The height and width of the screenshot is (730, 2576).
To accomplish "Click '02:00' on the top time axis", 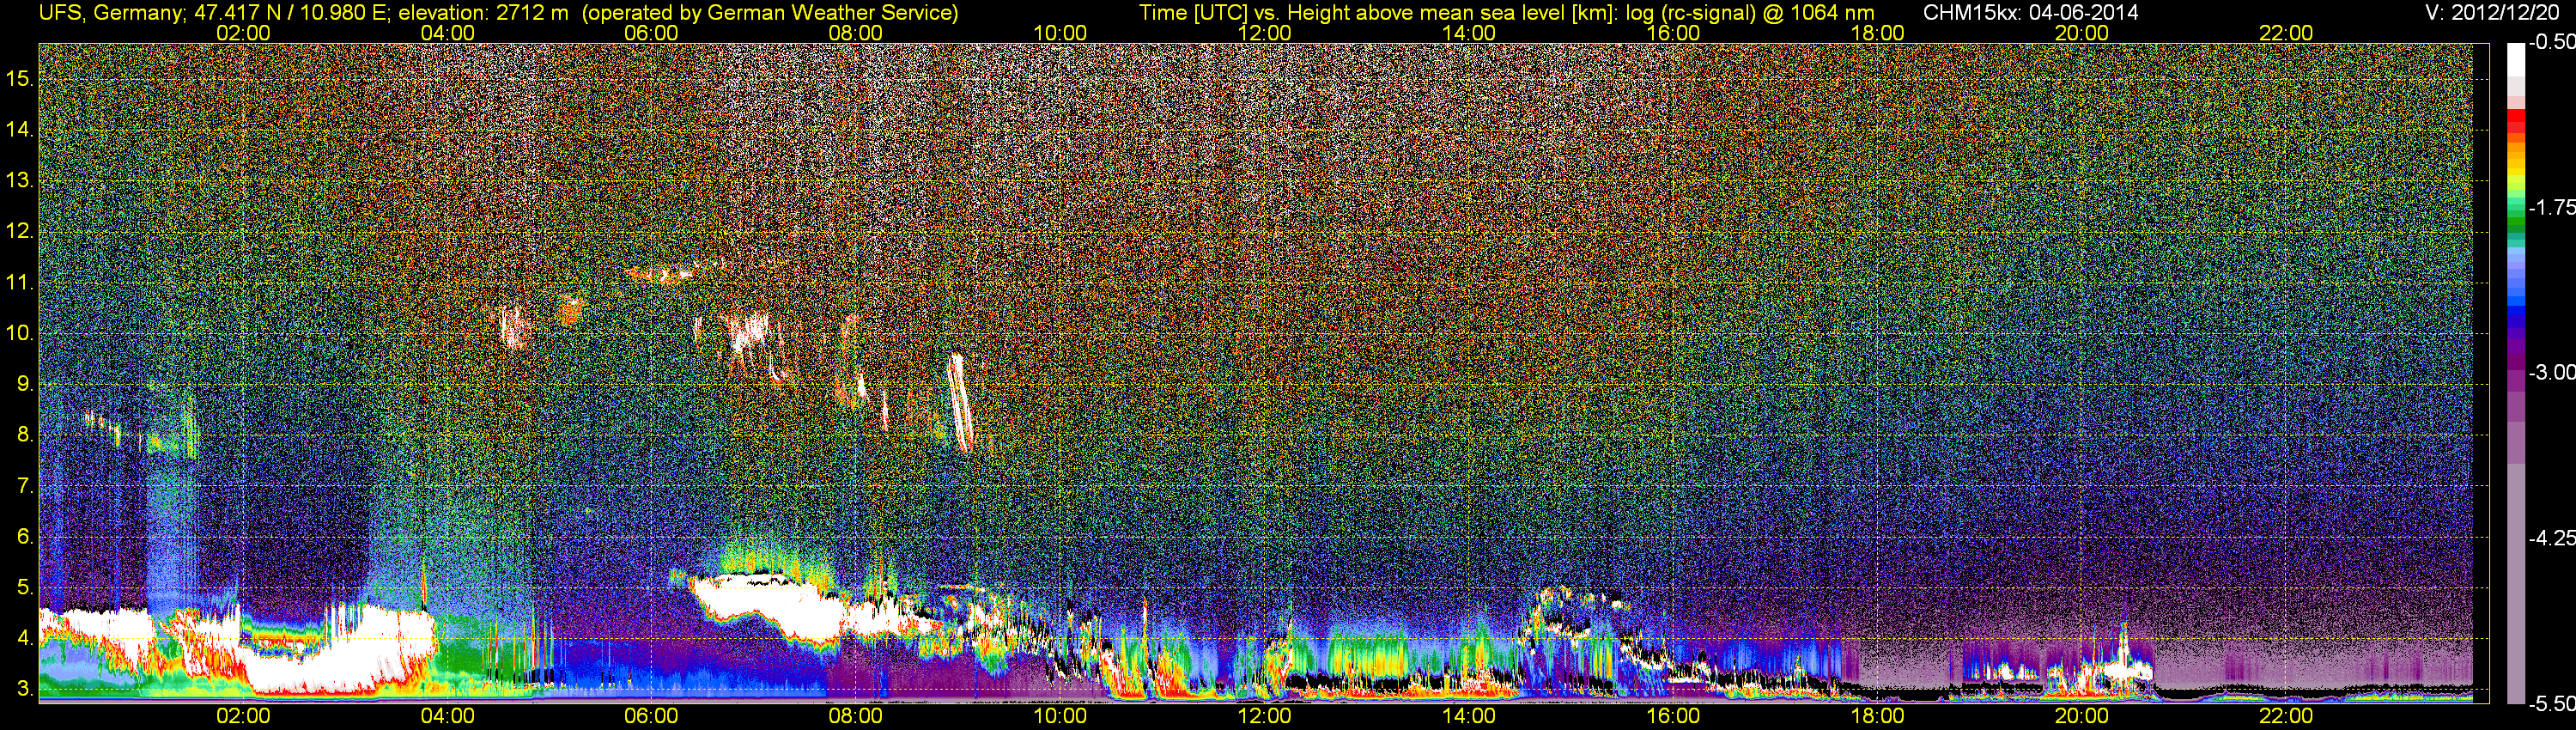I will point(243,33).
